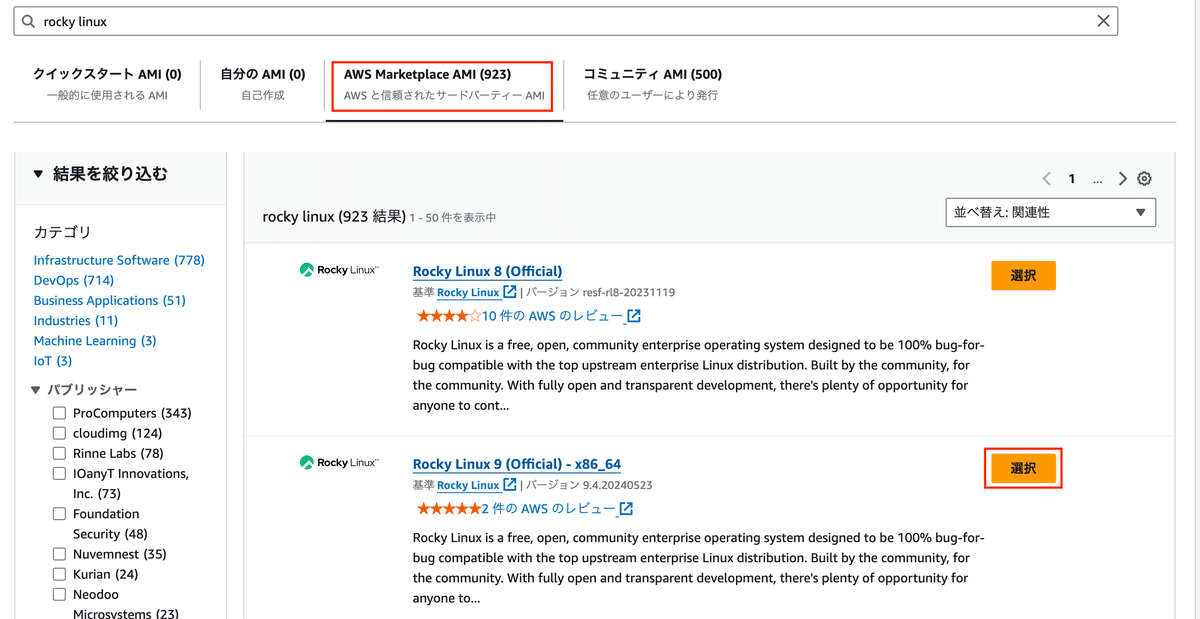Go to previous results page arrow

[x=1047, y=179]
